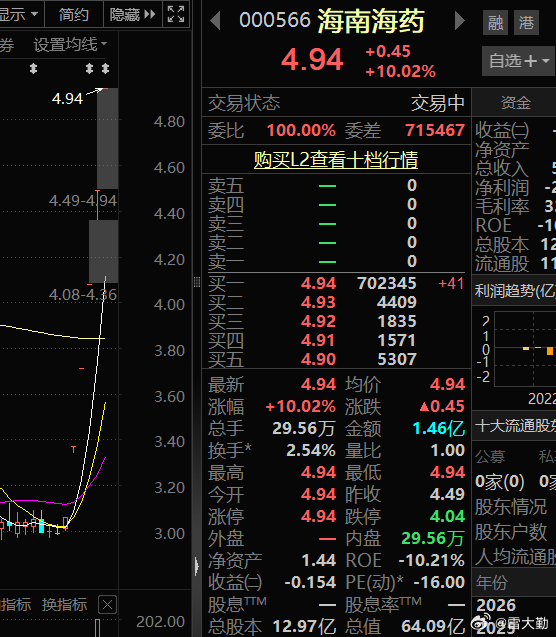
Task: Click the 总手 value 29.56万
Action: click(x=303, y=428)
